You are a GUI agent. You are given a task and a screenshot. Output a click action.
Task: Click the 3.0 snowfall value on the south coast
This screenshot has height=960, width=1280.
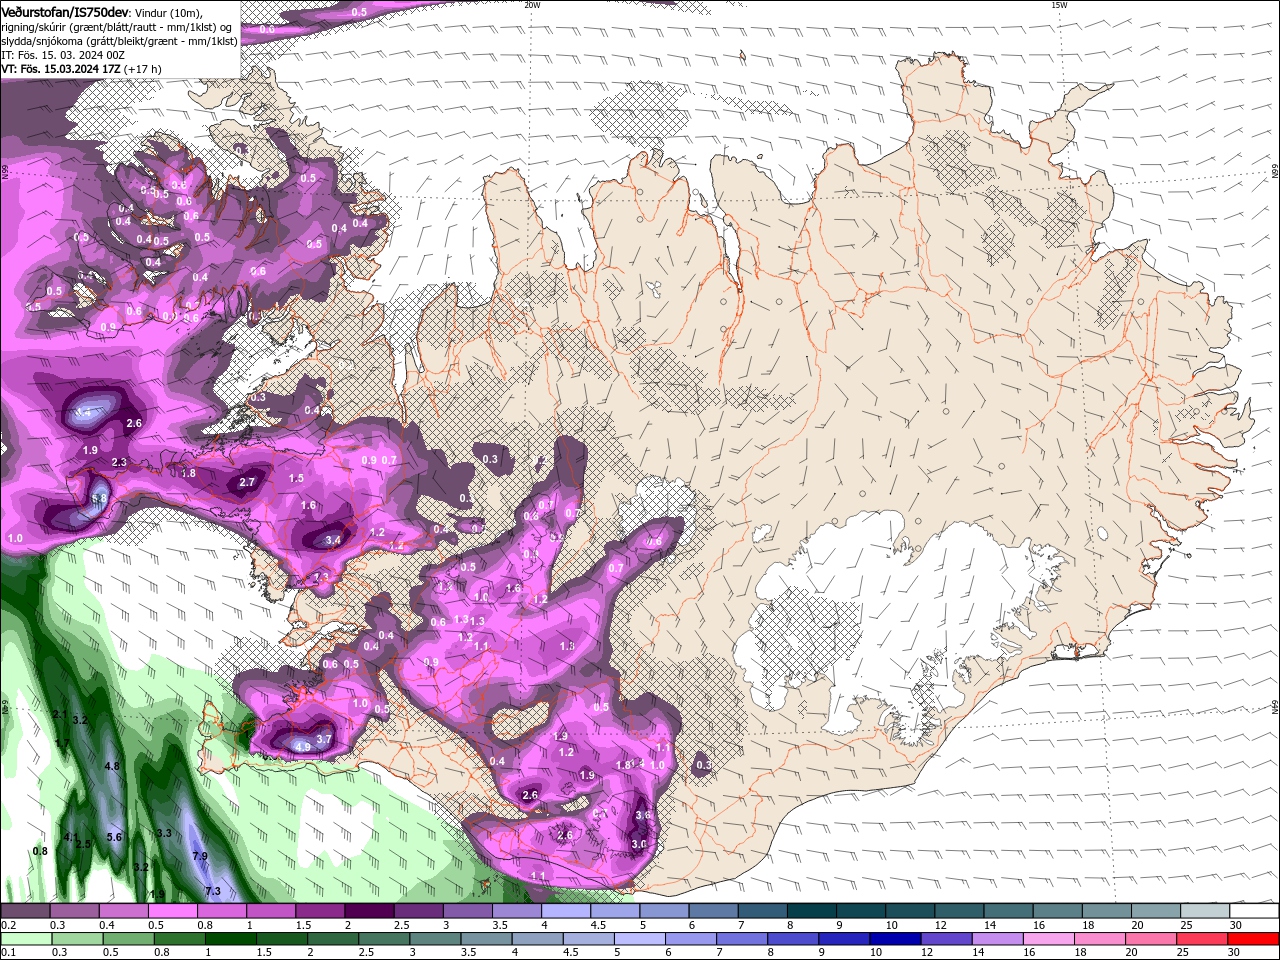(x=639, y=844)
